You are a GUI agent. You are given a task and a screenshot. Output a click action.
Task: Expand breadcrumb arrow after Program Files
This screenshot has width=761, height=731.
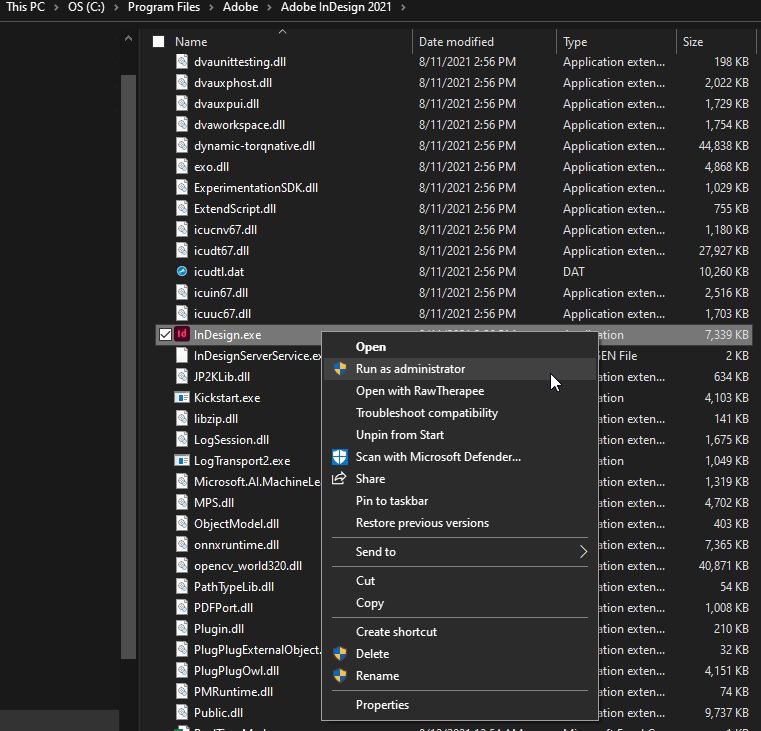(x=211, y=7)
